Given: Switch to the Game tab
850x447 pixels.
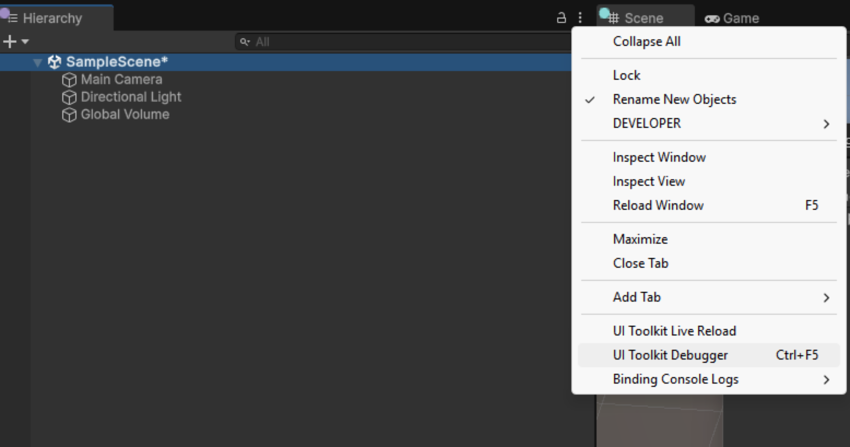Looking at the screenshot, I should 732,18.
